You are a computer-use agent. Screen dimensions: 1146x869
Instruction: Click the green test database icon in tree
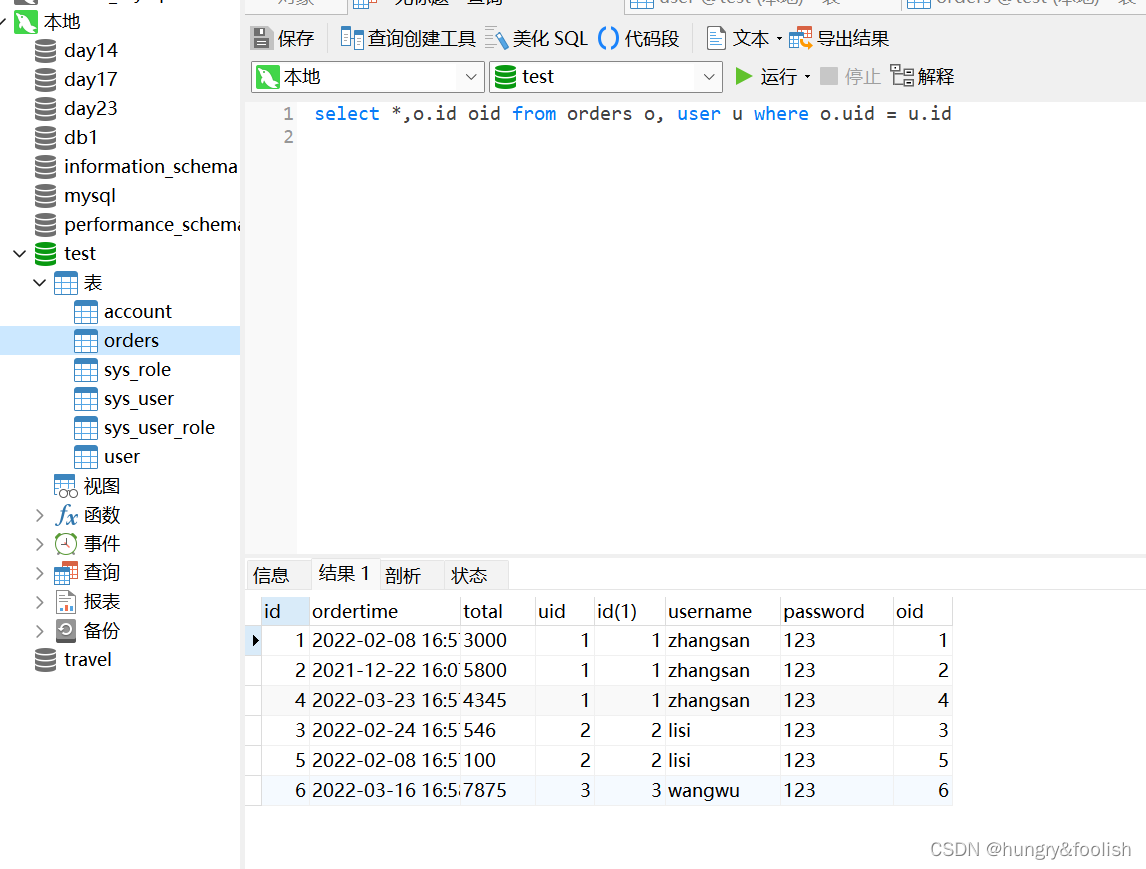point(45,254)
